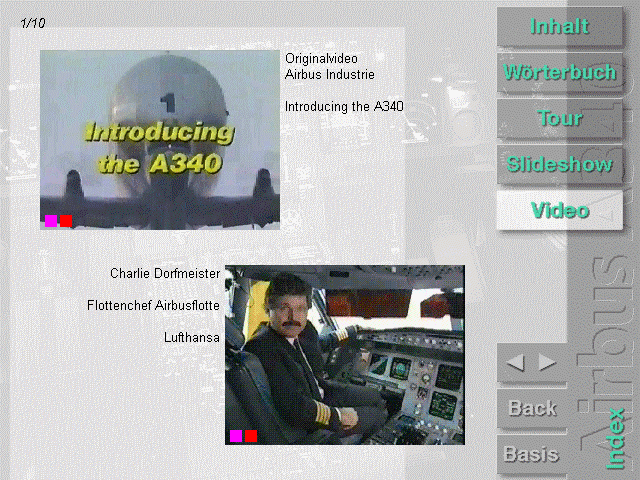640x480 pixels.
Task: Open the Wörterbuch dictionary
Action: 559,73
